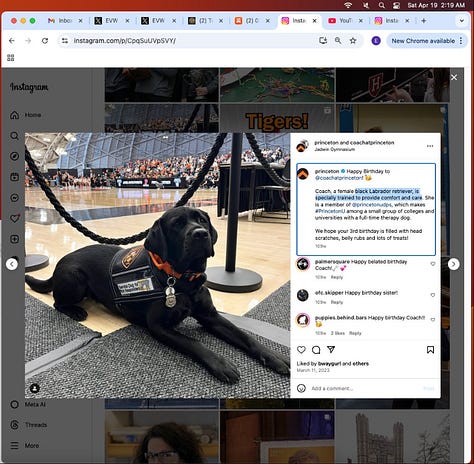Click the Instagram logo

coord(29,87)
